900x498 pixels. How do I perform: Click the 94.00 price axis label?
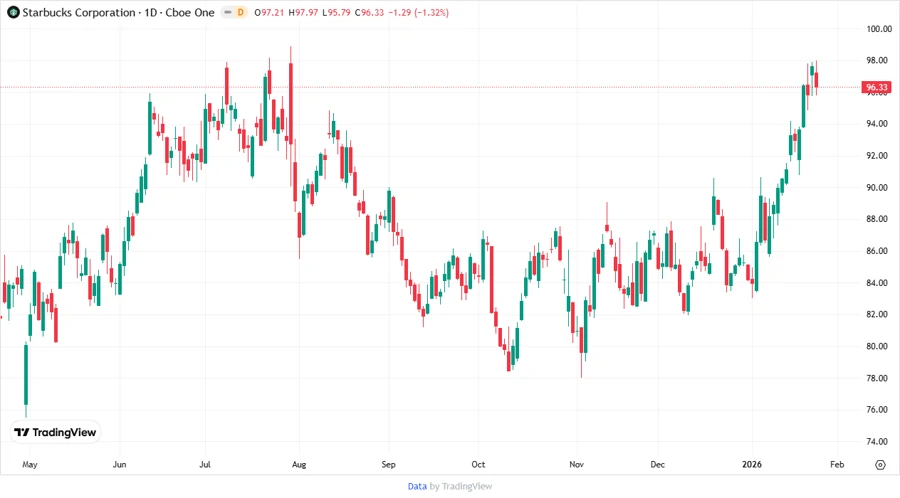(877, 123)
